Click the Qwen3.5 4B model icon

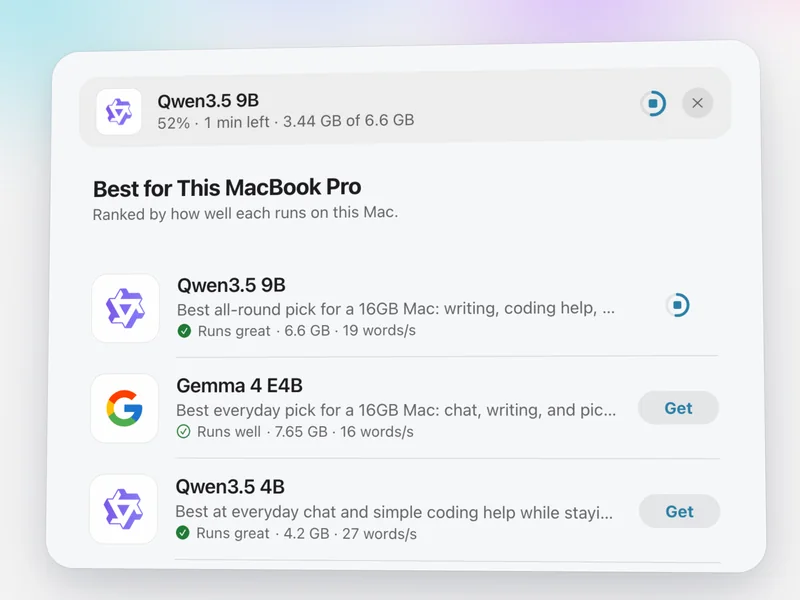pyautogui.click(x=123, y=509)
